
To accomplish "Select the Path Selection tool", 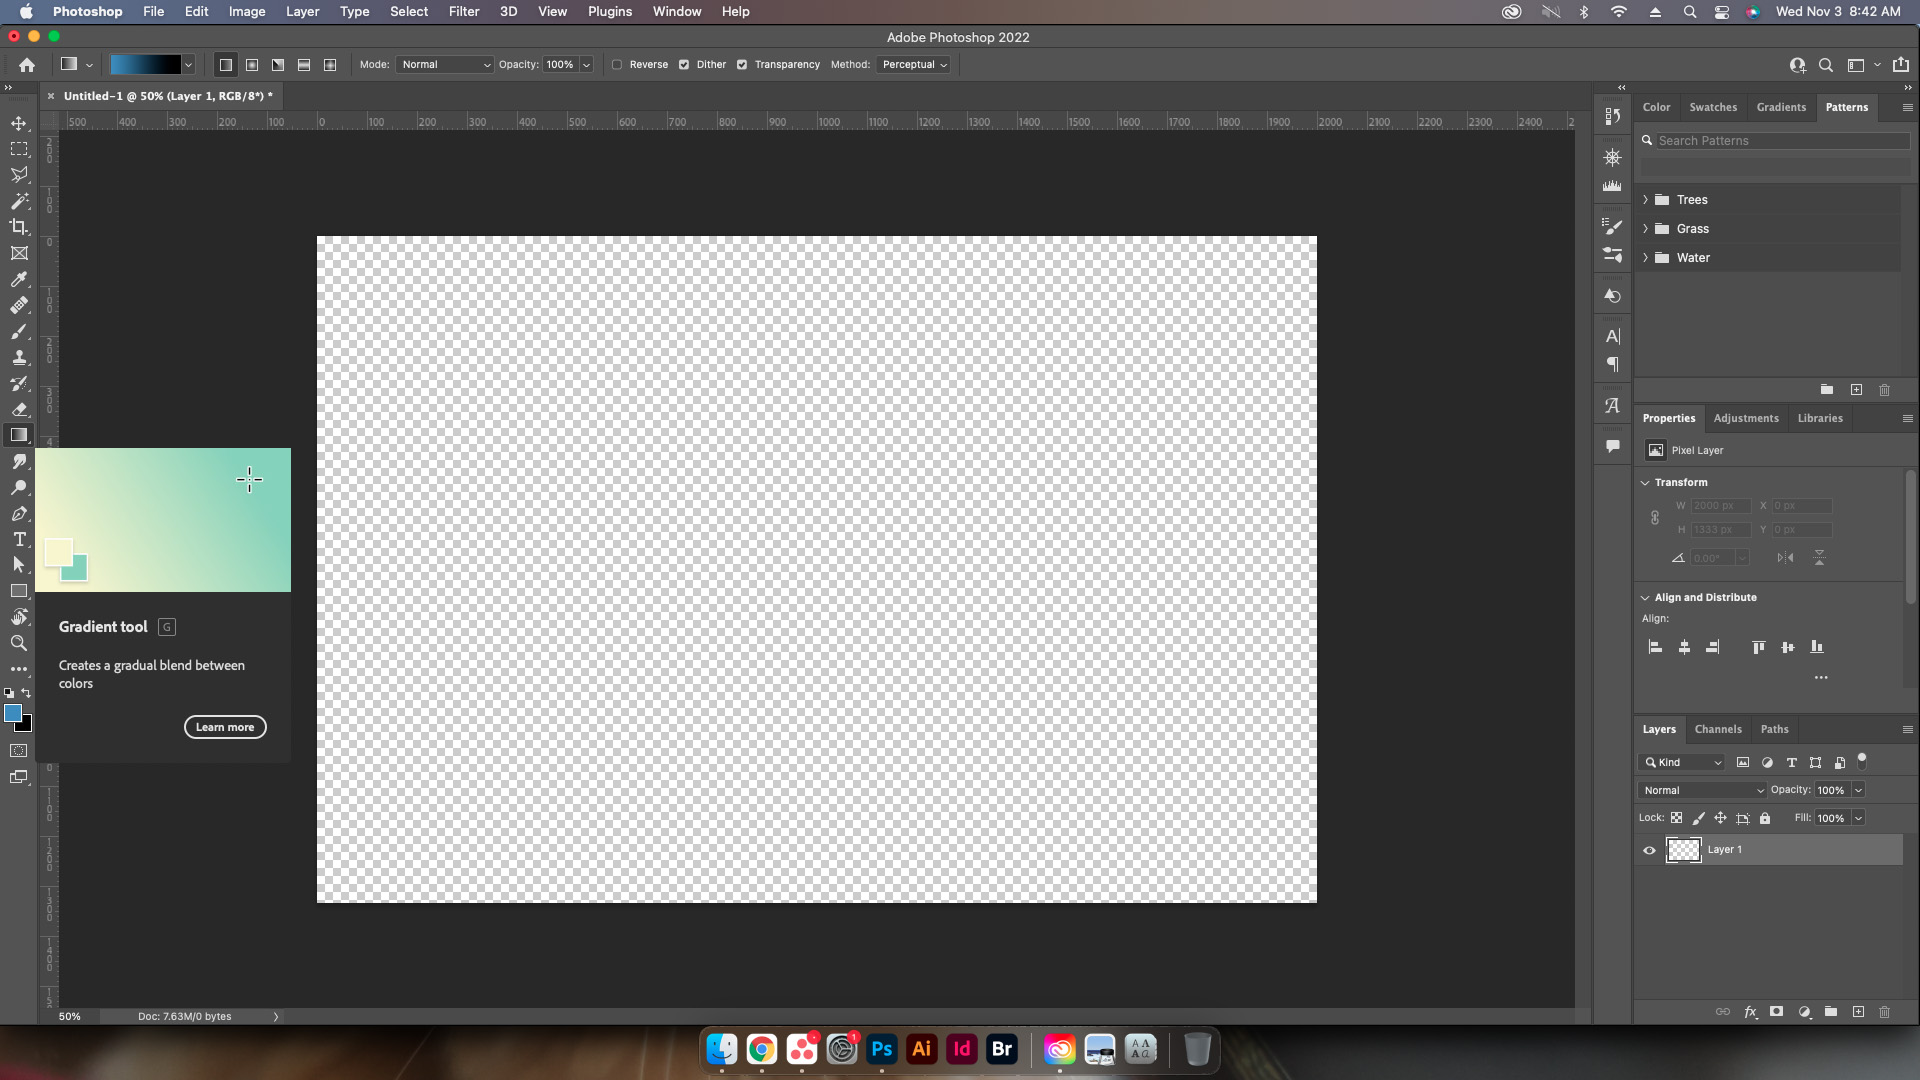I will (19, 565).
